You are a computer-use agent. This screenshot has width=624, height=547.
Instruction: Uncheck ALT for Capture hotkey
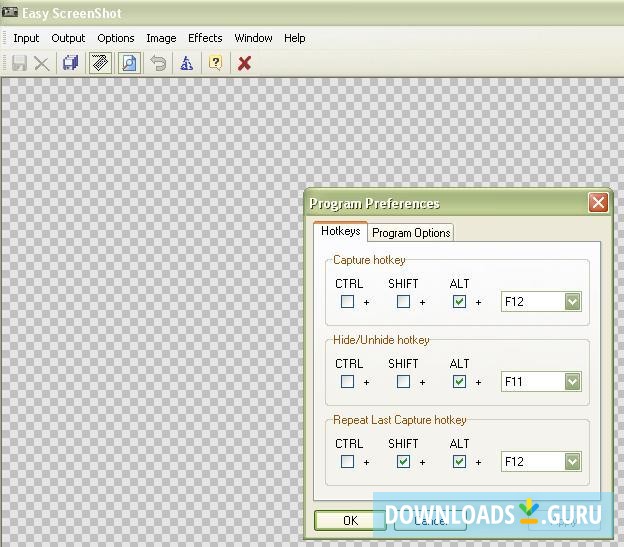point(460,302)
